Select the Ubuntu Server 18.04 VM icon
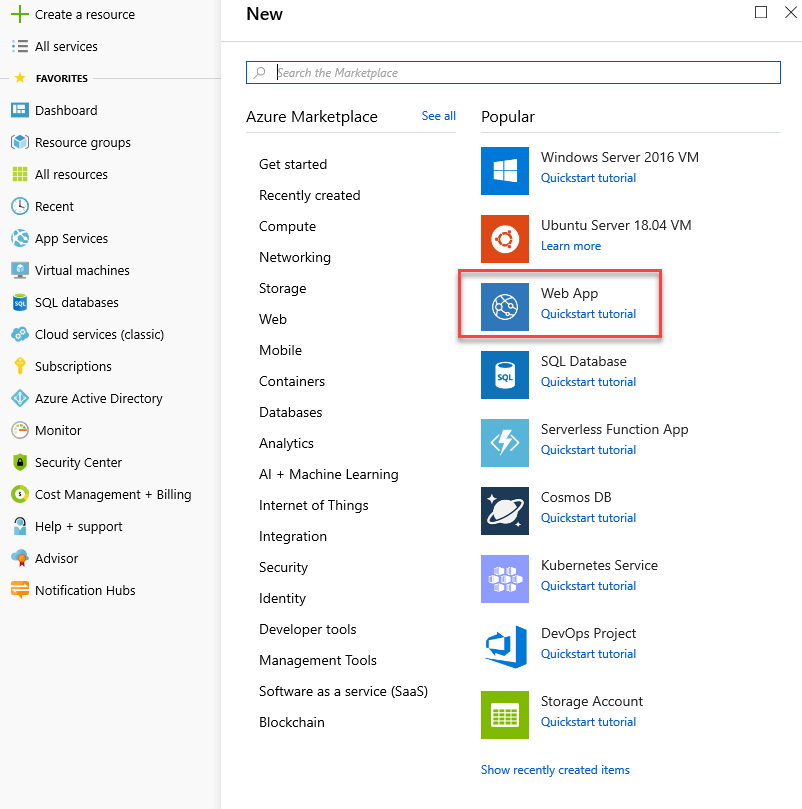802x809 pixels. pyautogui.click(x=505, y=239)
